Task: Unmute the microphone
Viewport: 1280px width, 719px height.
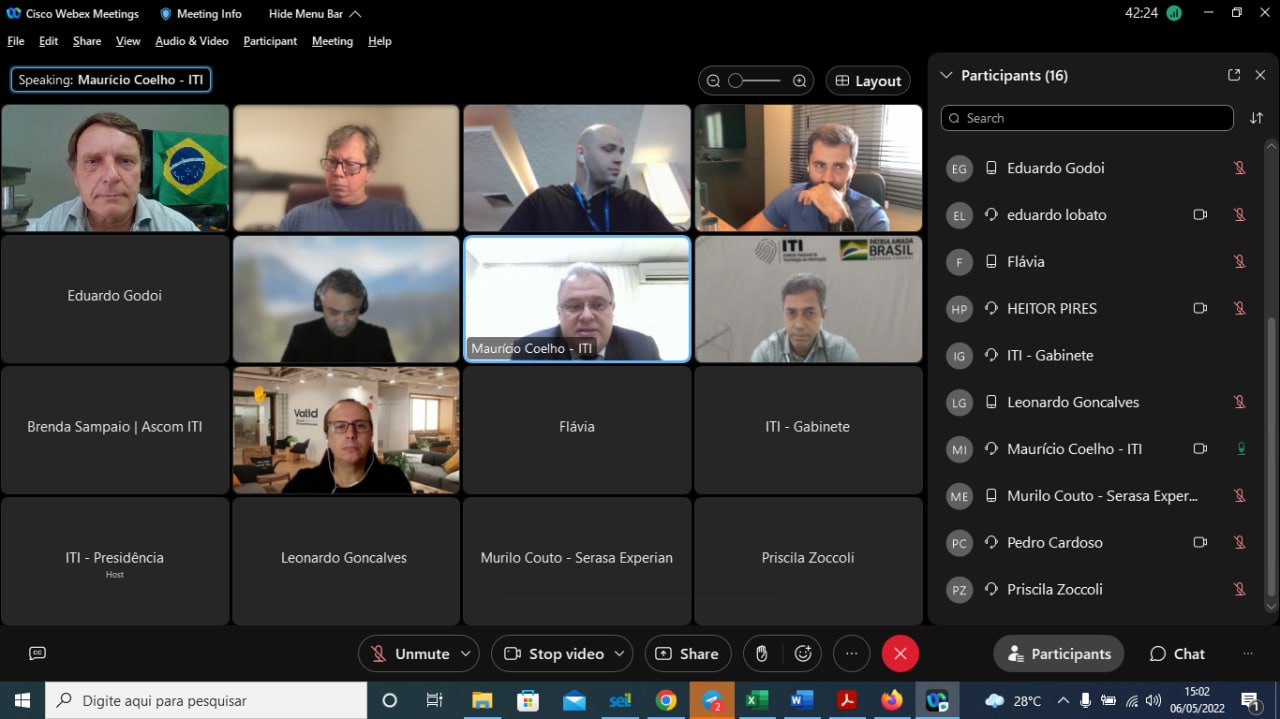Action: 410,654
